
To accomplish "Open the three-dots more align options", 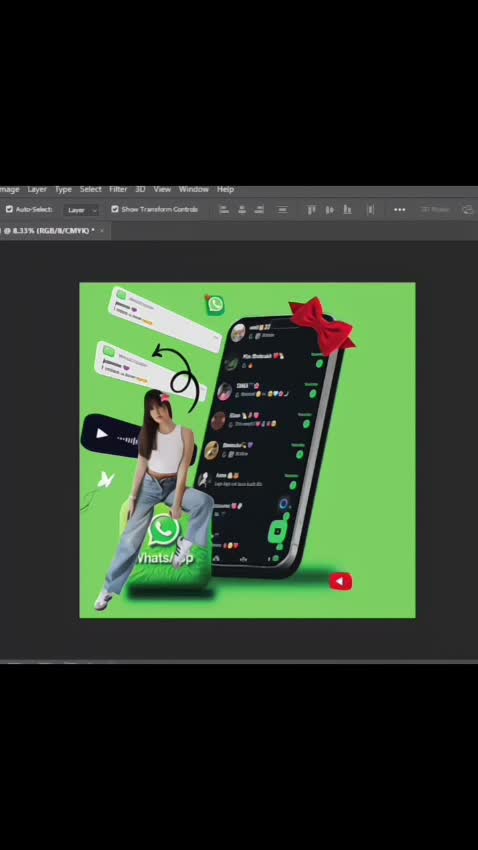I will coord(399,210).
